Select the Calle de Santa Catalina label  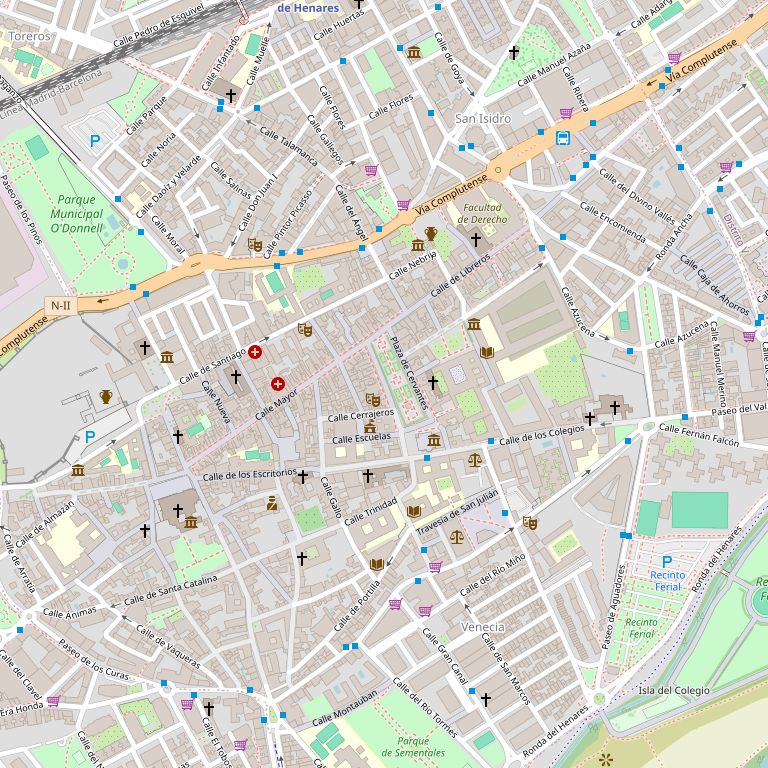click(x=170, y=591)
